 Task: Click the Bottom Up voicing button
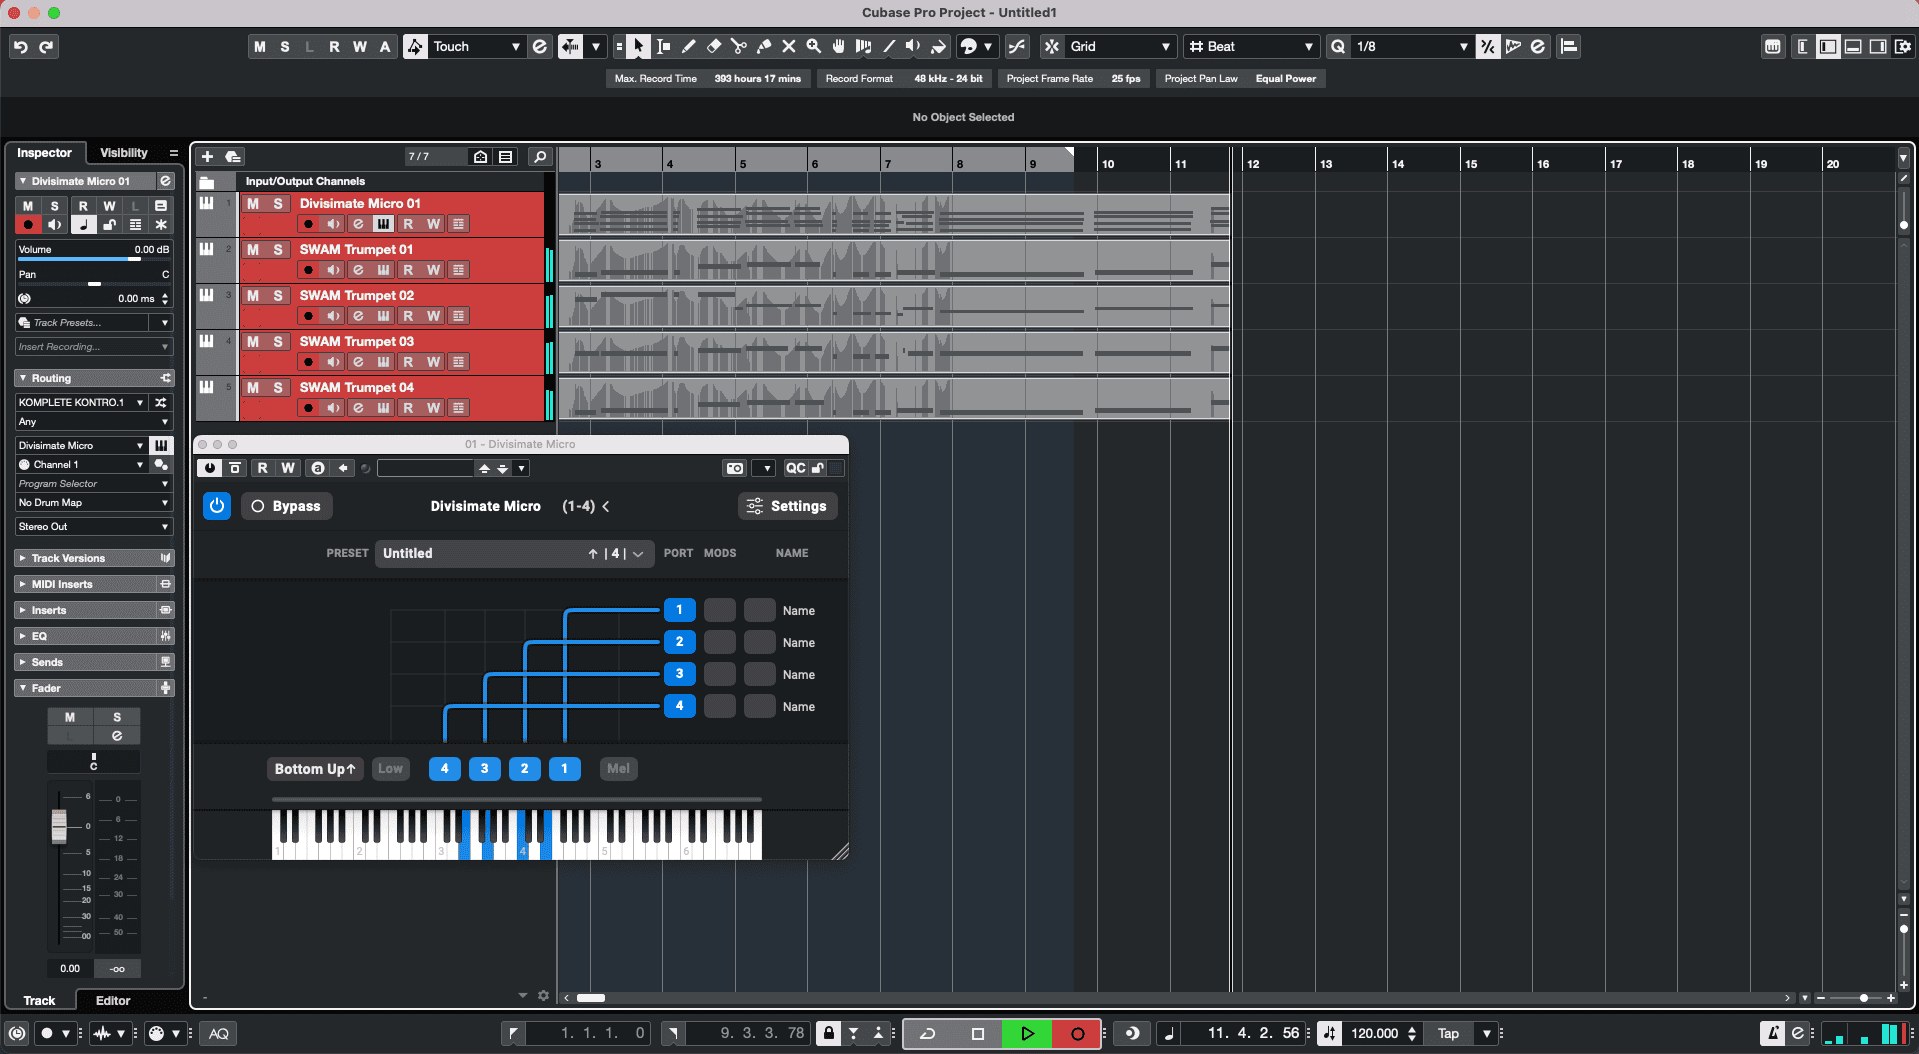pos(315,768)
